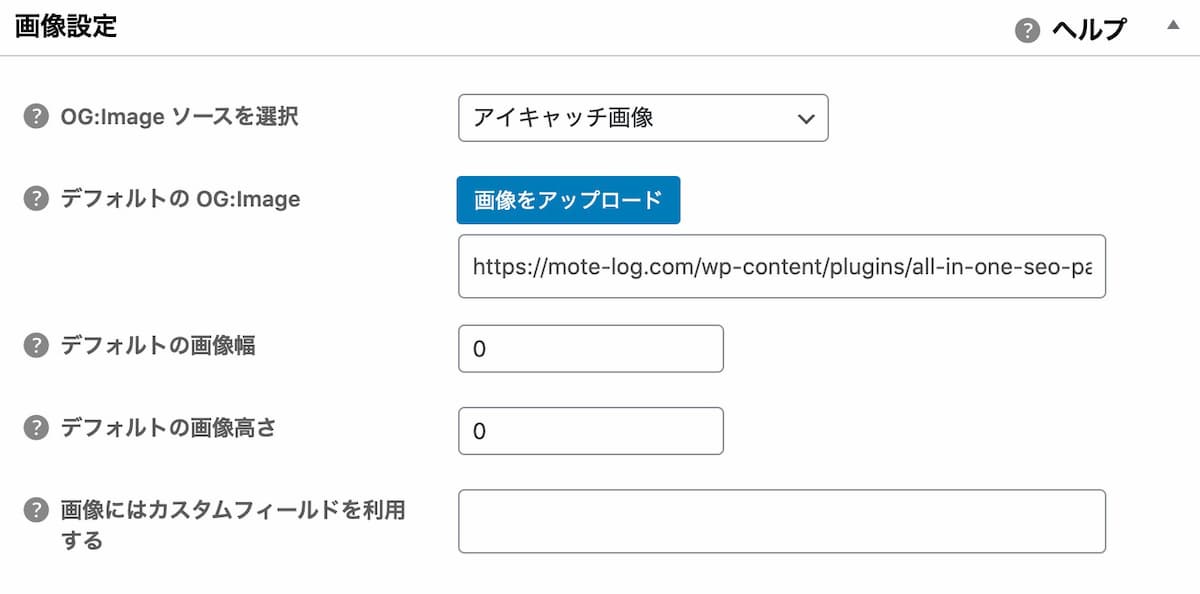Open the OG:Image source dropdown showing アイキャッチ画像

643,118
